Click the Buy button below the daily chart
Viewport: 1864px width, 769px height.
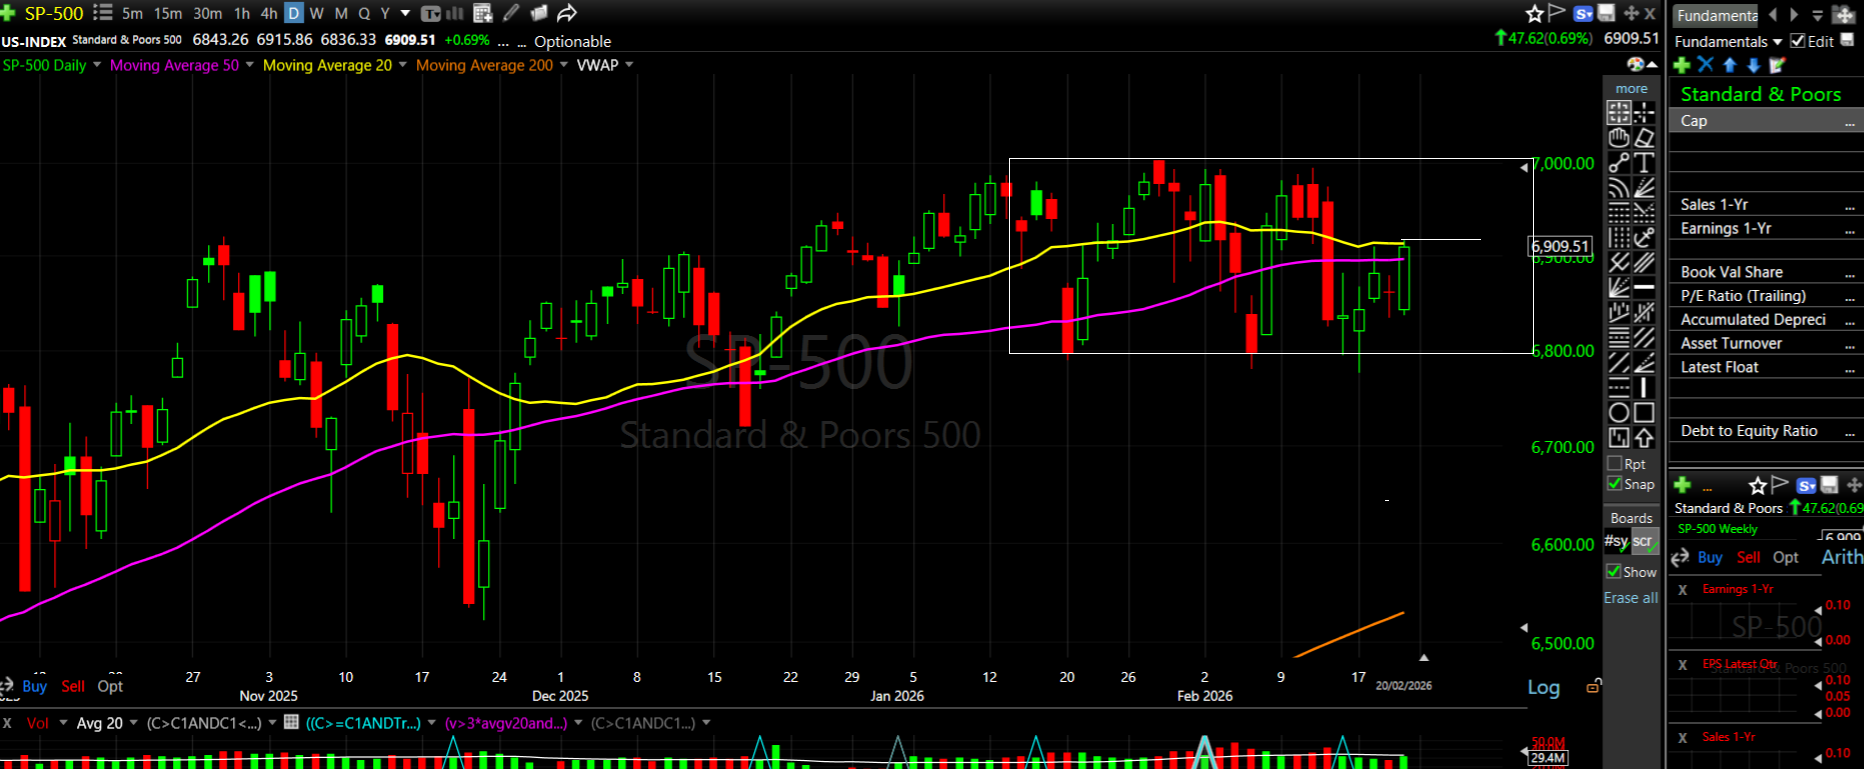click(35, 686)
